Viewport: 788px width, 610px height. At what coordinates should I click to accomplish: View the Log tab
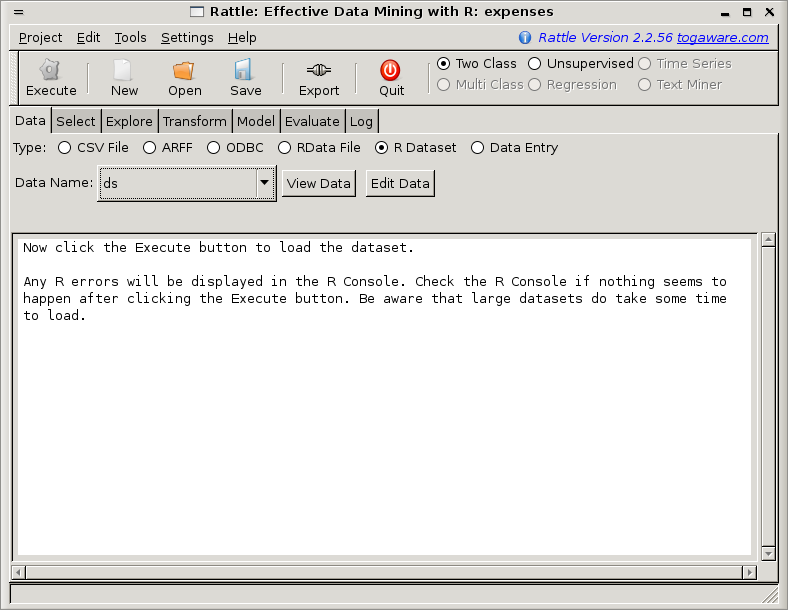(x=361, y=122)
